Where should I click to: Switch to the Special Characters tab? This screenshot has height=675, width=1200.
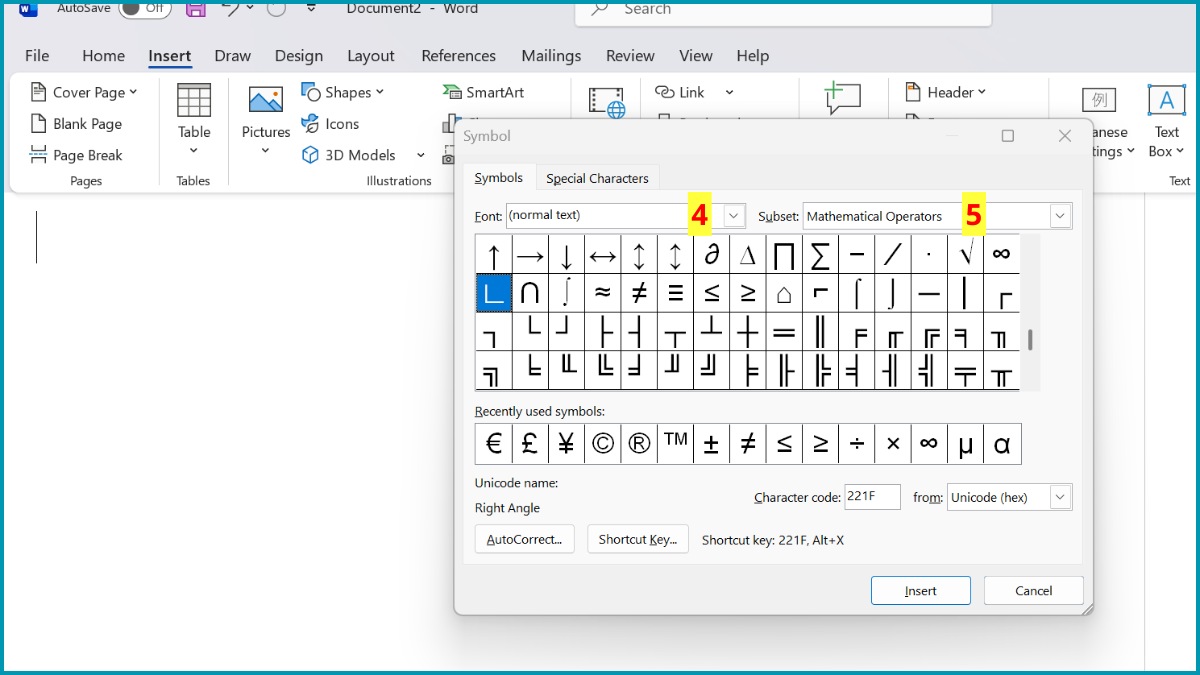pos(597,178)
